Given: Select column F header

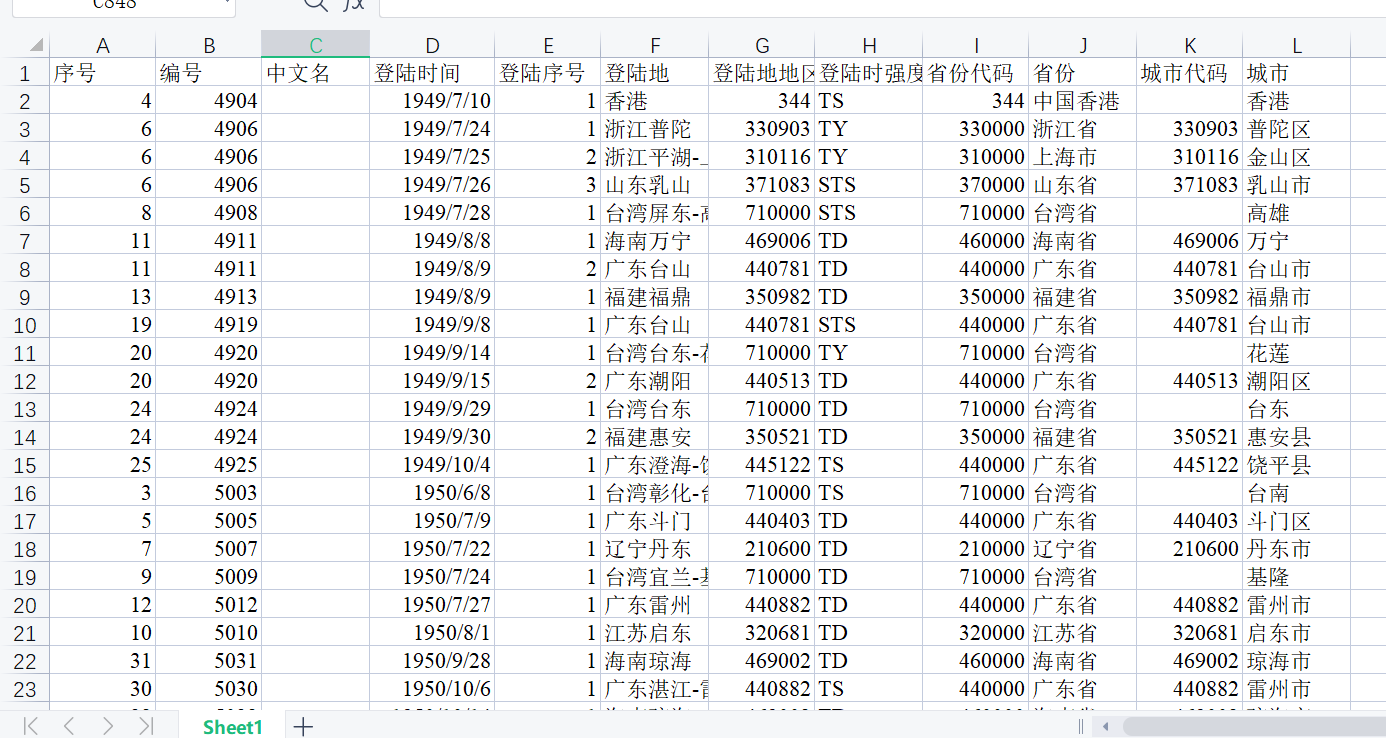Looking at the screenshot, I should [655, 45].
